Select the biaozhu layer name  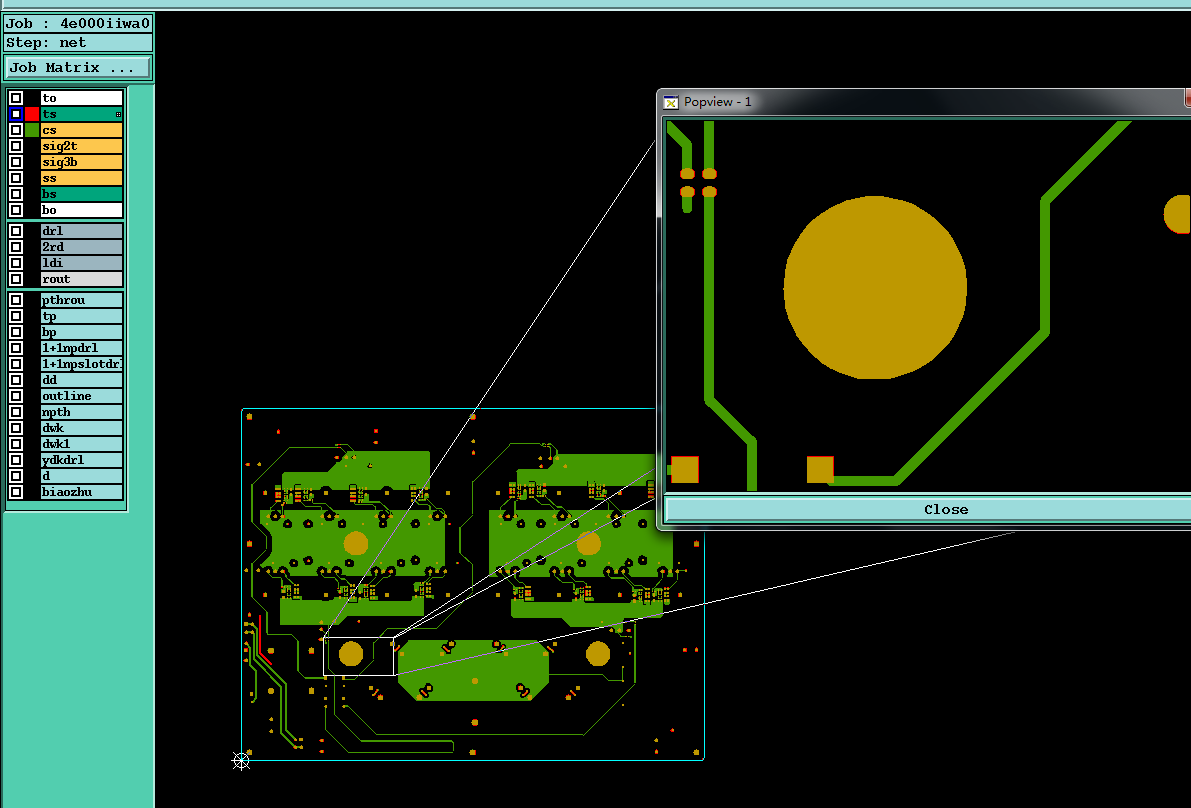point(81,491)
